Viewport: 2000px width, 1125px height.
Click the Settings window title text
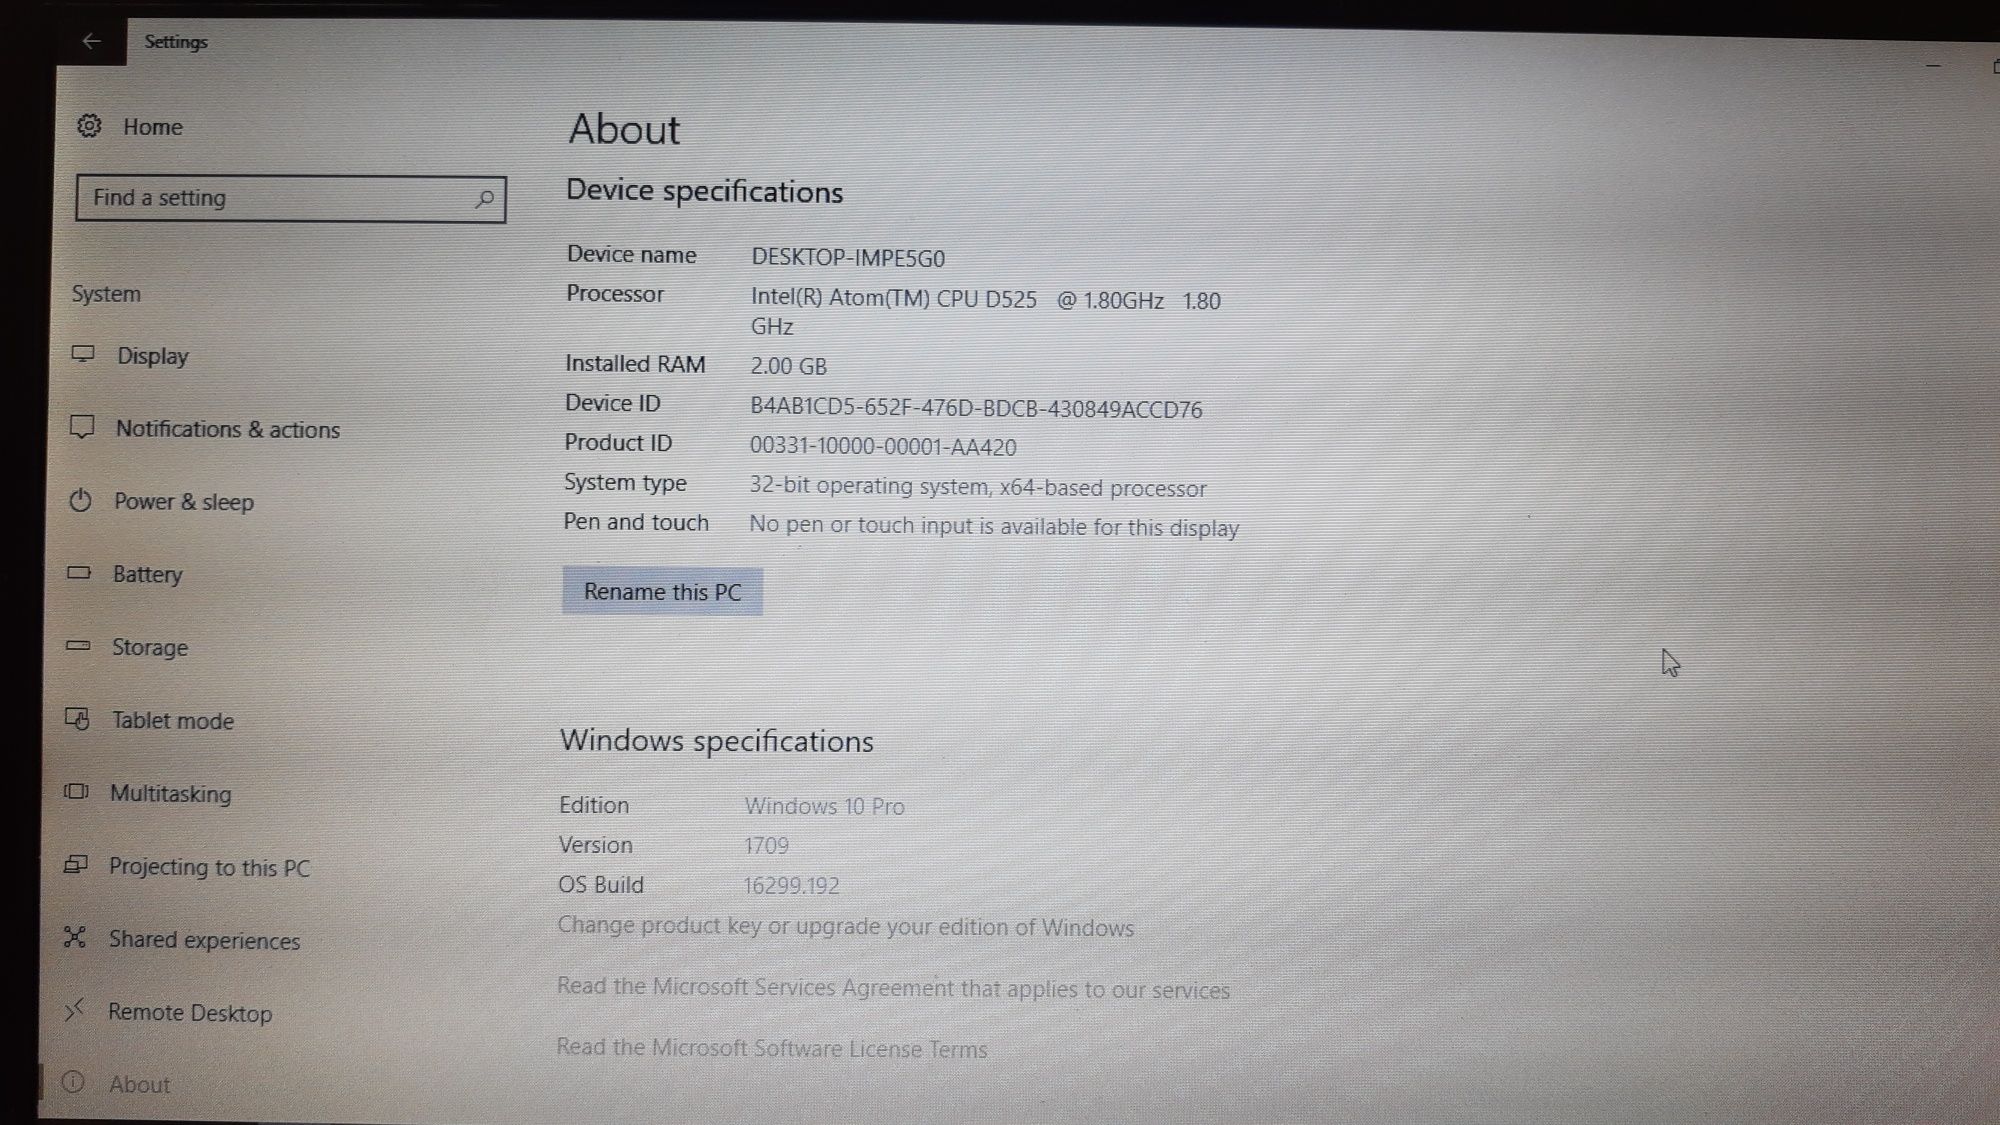176,42
